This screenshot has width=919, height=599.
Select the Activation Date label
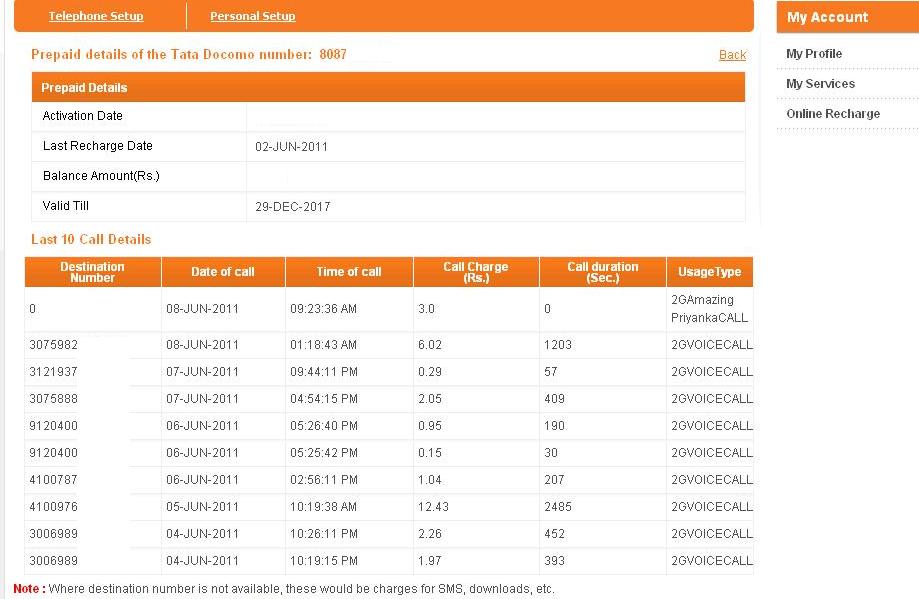coord(83,116)
